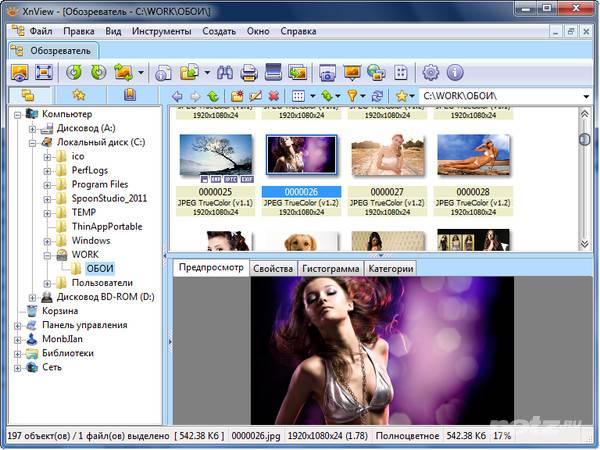Click the binoculars search icon
Screen dimensions: 600x450
coord(224,72)
